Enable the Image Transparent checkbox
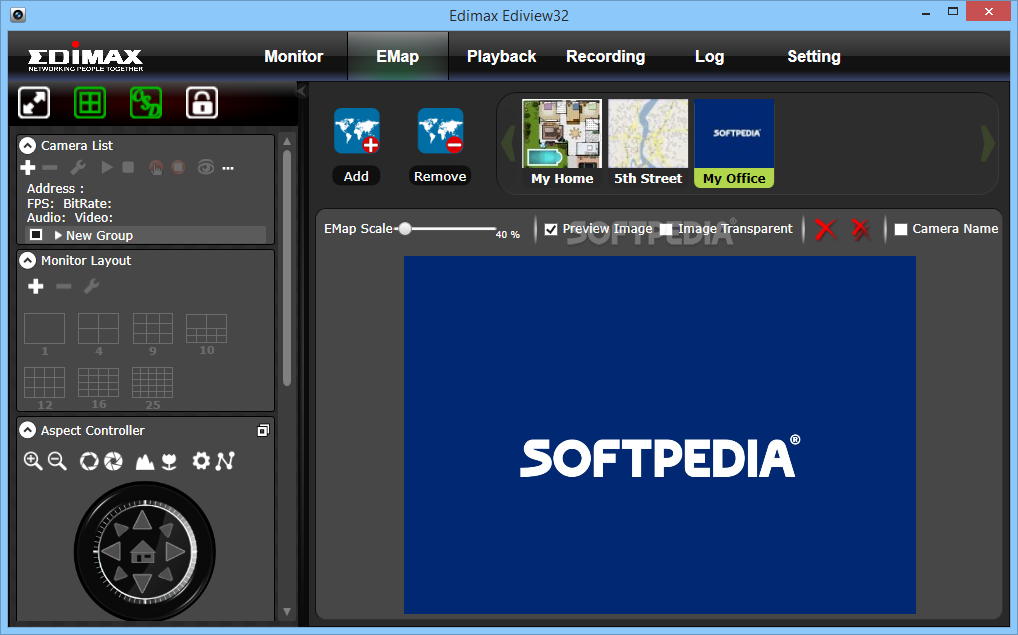This screenshot has height=635, width=1018. click(x=666, y=229)
